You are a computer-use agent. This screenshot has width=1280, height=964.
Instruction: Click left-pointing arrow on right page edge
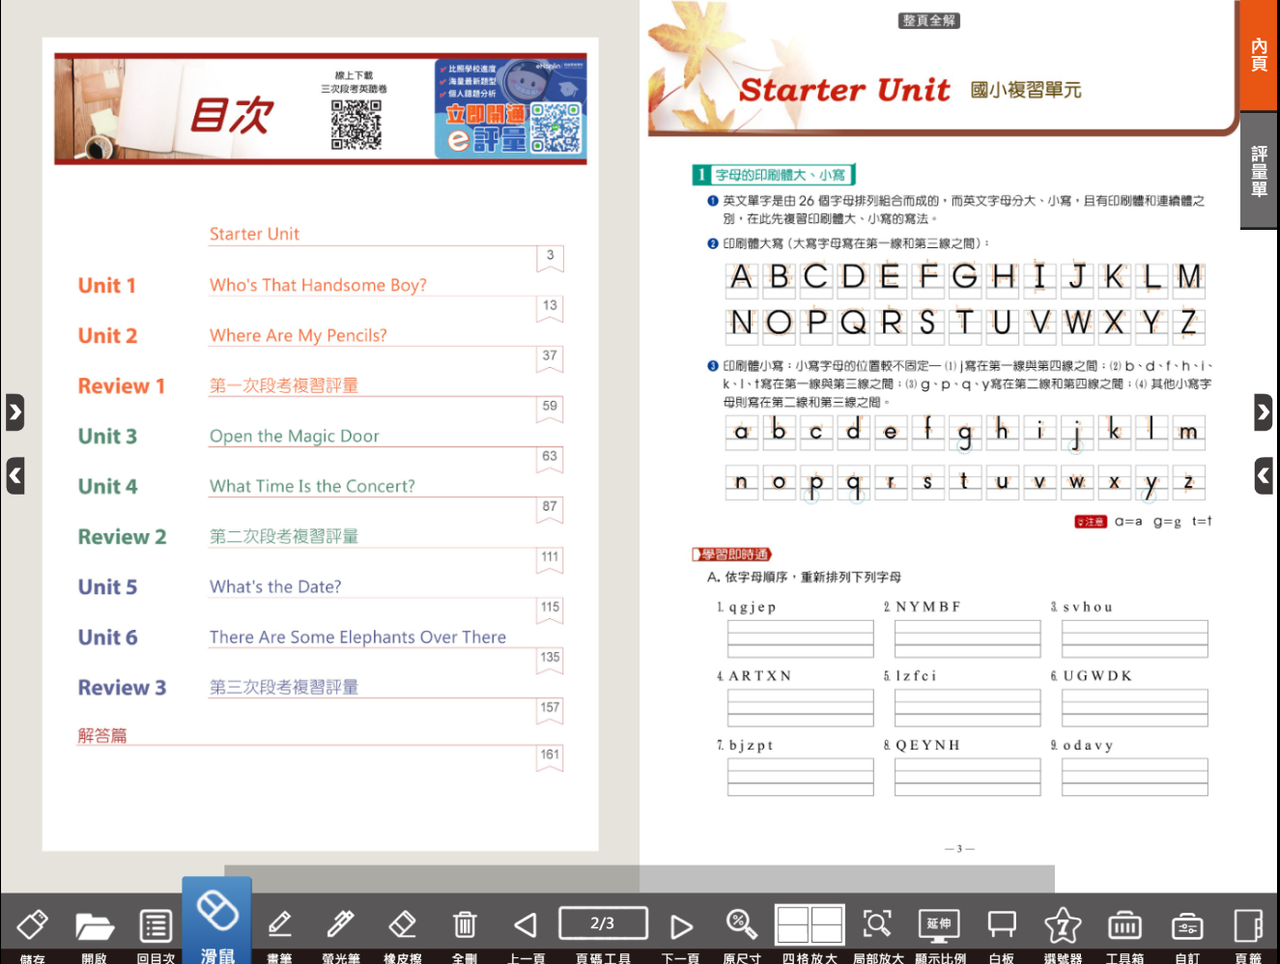(x=1264, y=476)
